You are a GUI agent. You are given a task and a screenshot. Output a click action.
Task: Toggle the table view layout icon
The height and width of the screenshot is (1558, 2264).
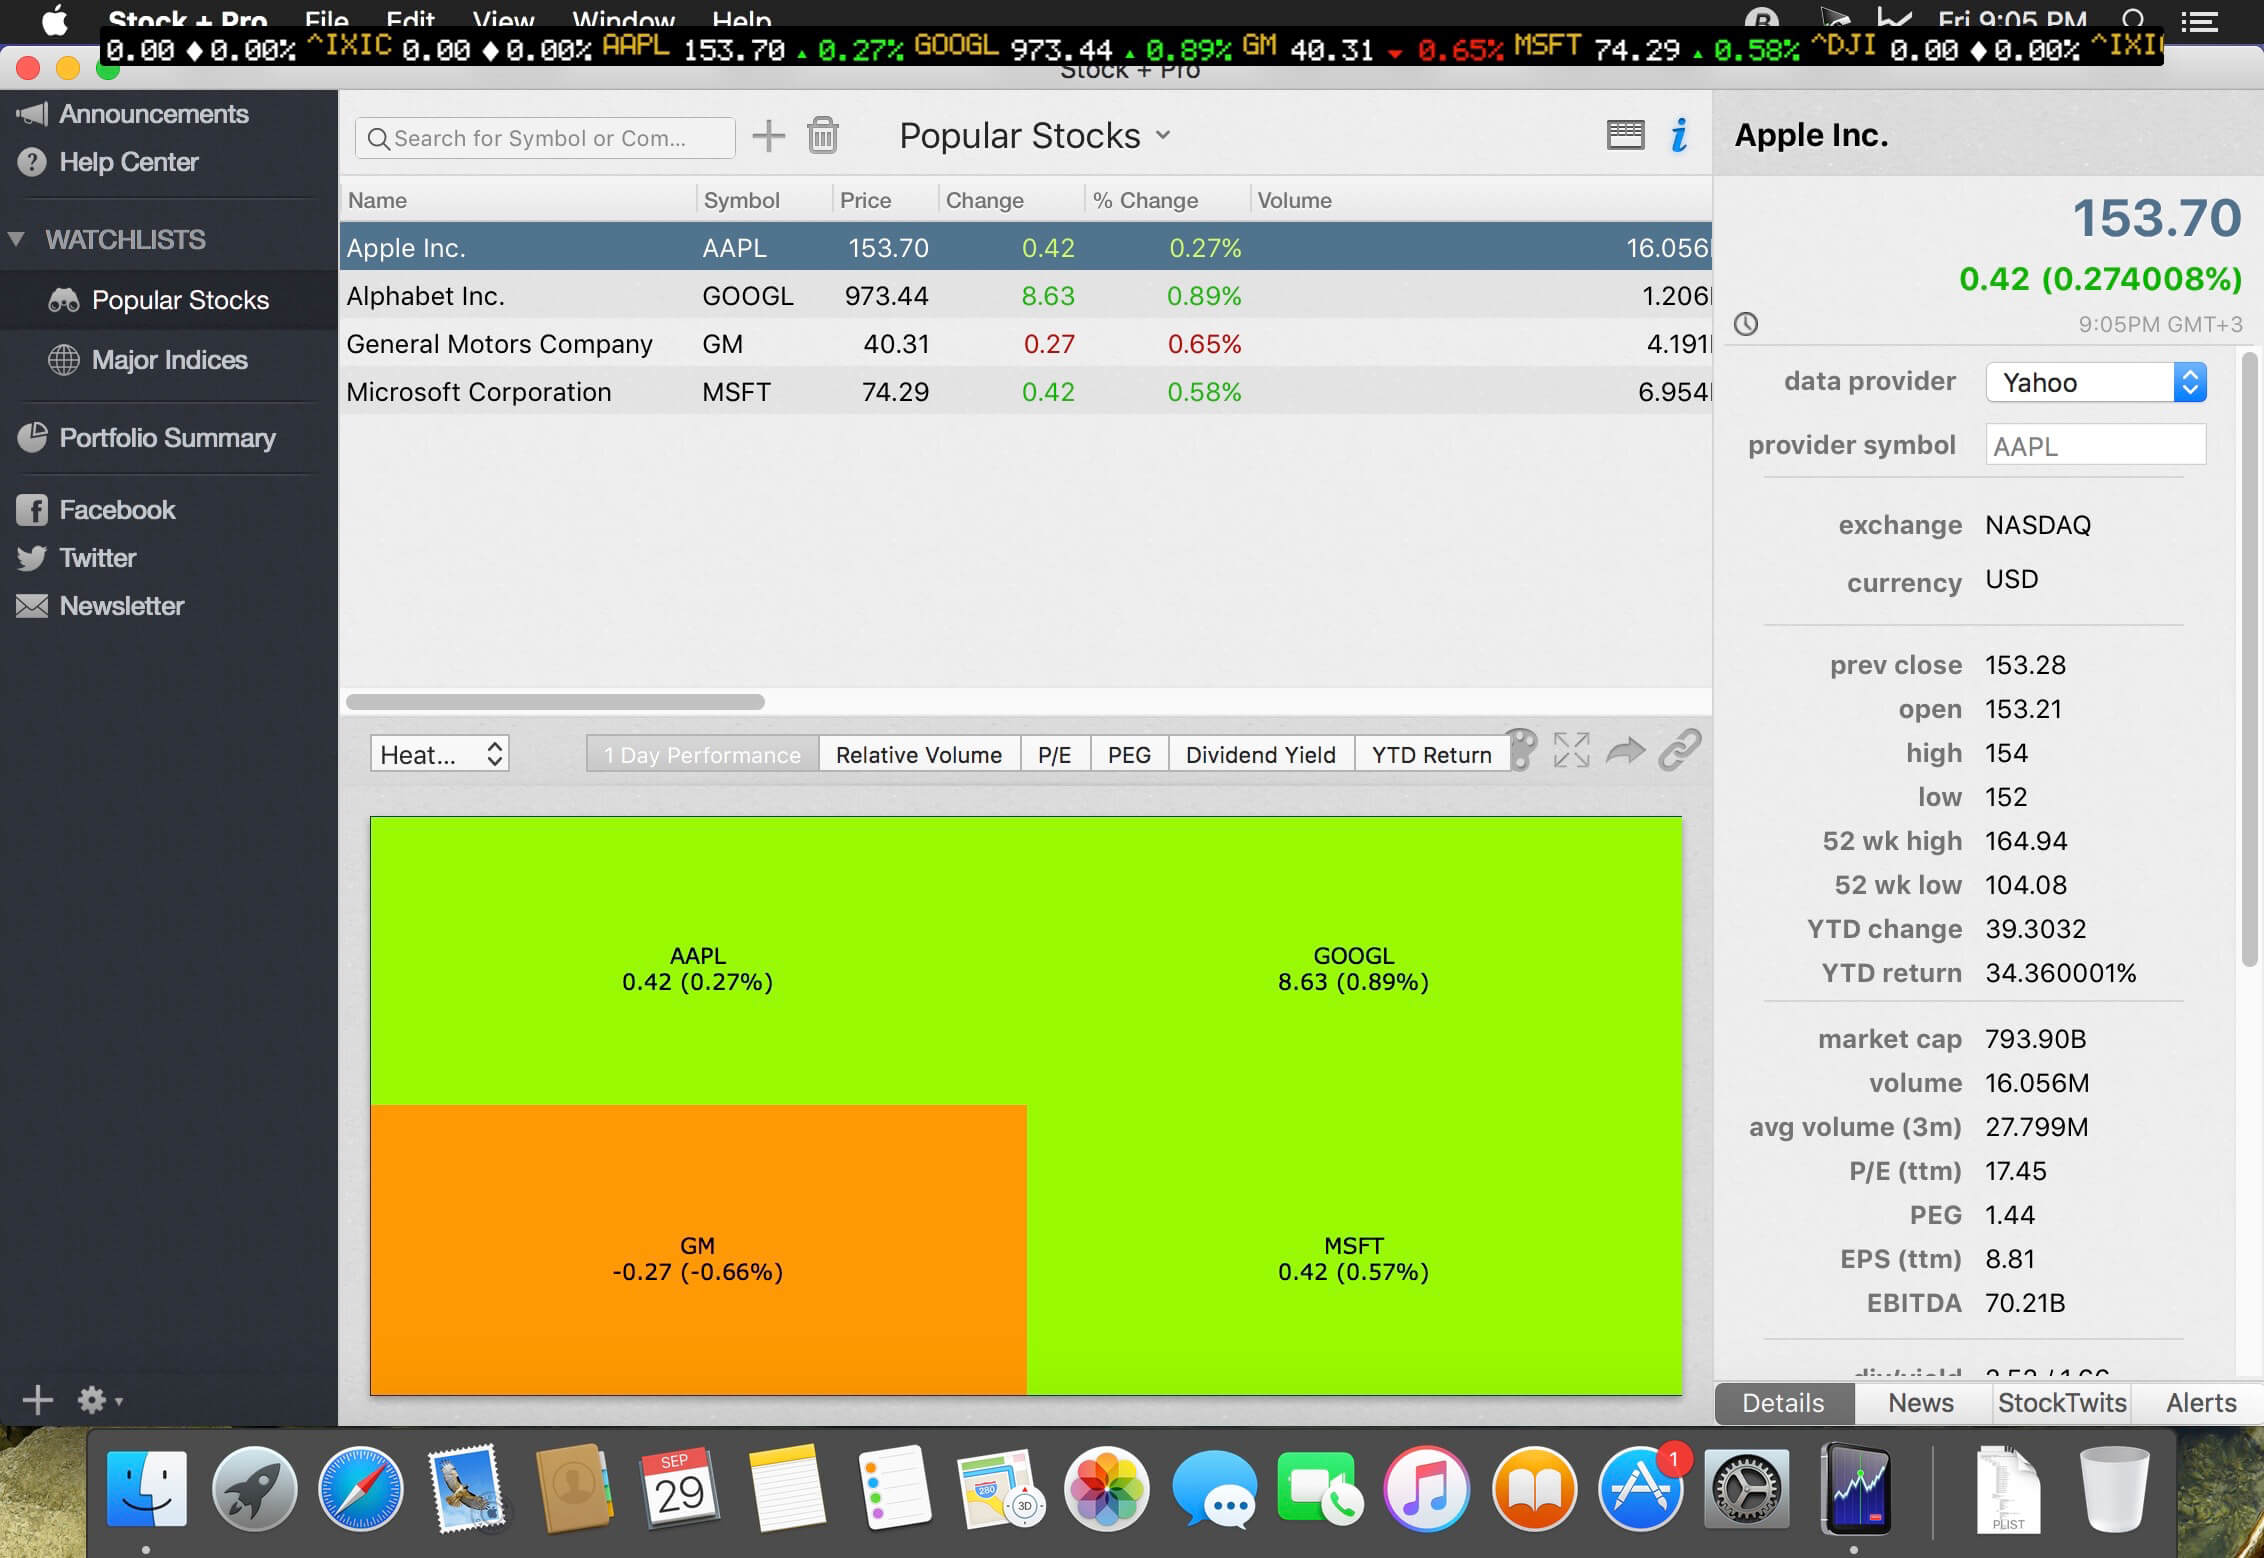[x=1625, y=135]
